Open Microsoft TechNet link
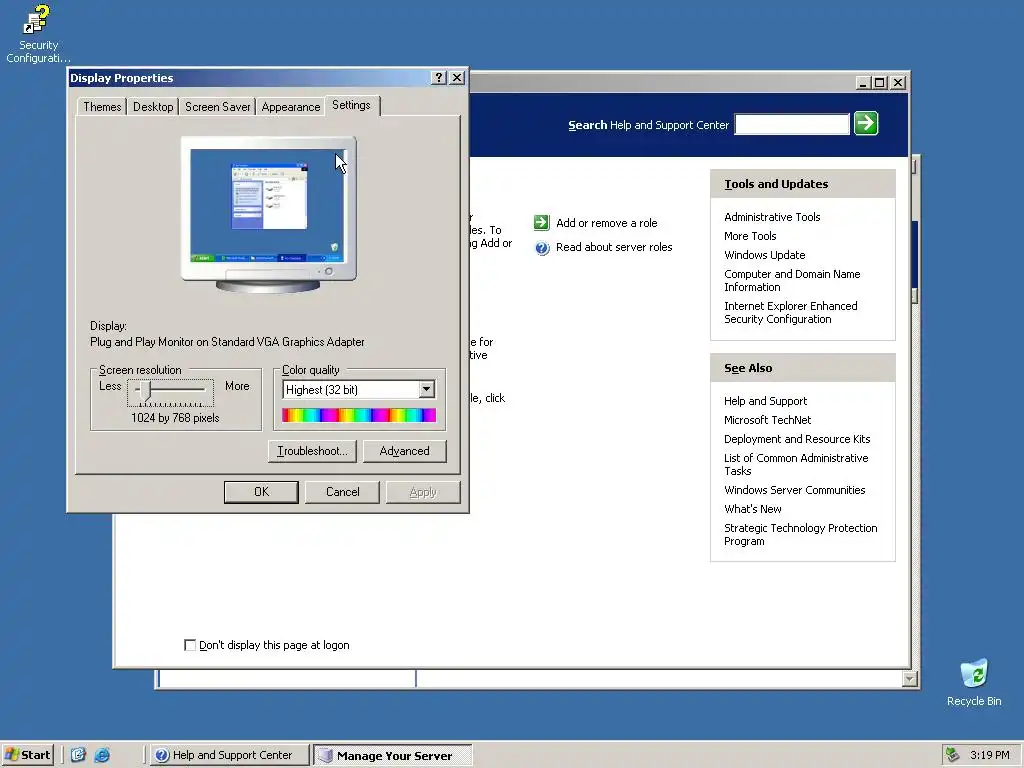The width and height of the screenshot is (1024, 768). [x=767, y=420]
